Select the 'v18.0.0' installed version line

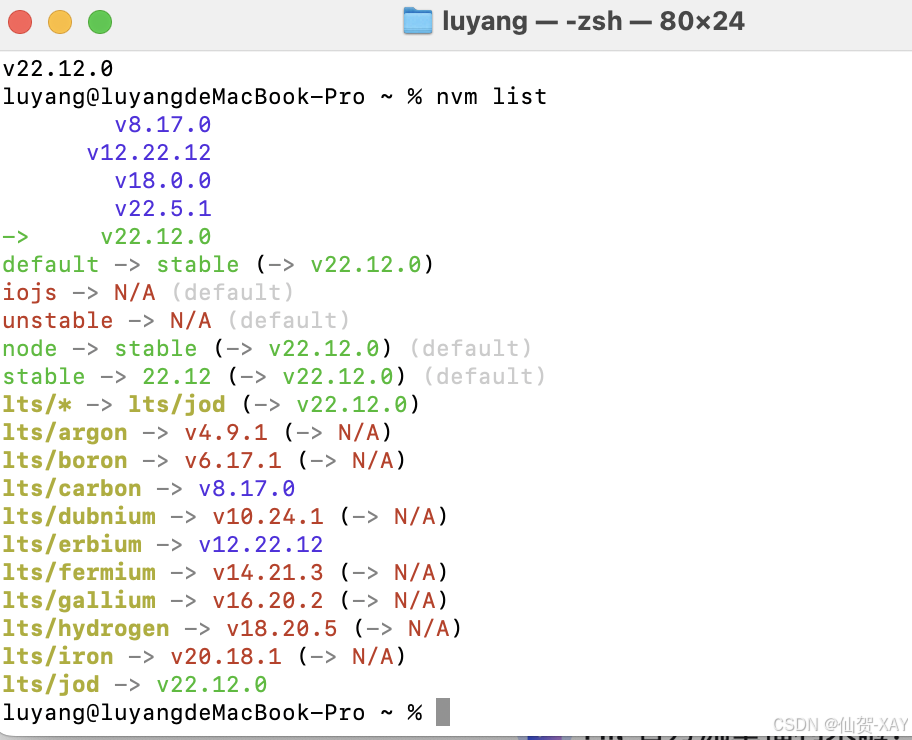(x=163, y=180)
